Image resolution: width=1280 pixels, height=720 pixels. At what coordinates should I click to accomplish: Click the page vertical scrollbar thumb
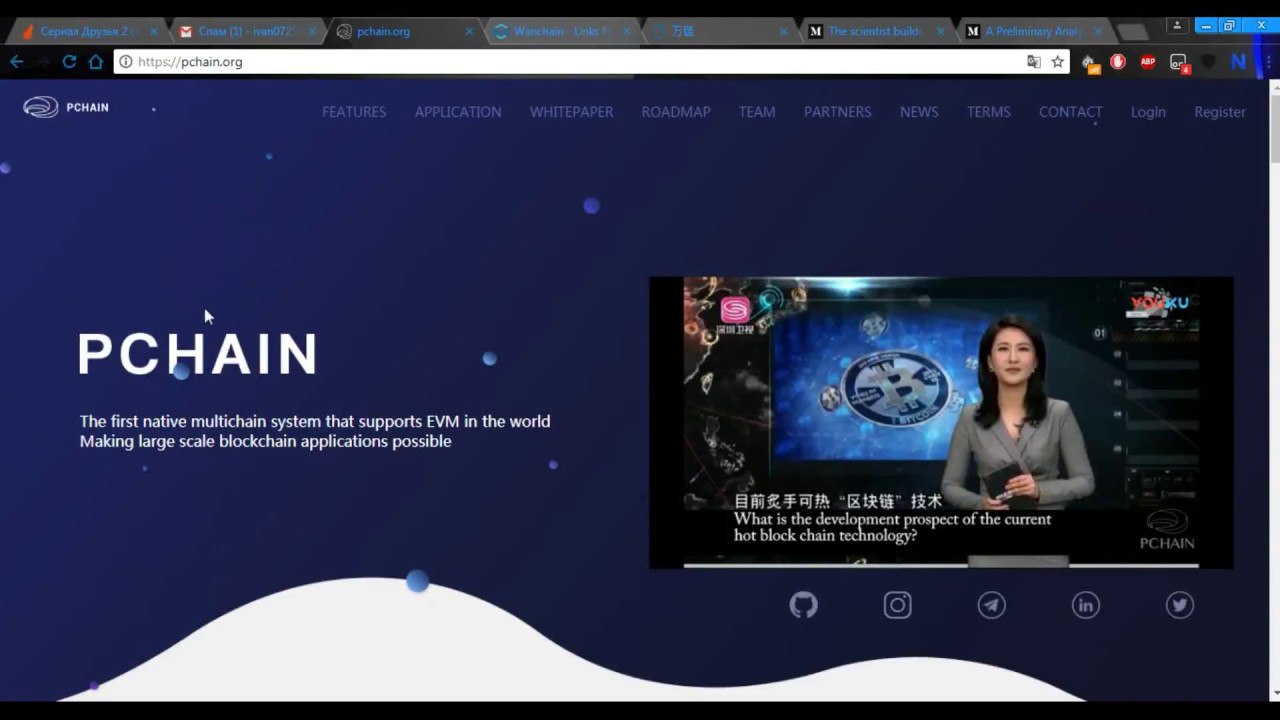tap(1274, 128)
